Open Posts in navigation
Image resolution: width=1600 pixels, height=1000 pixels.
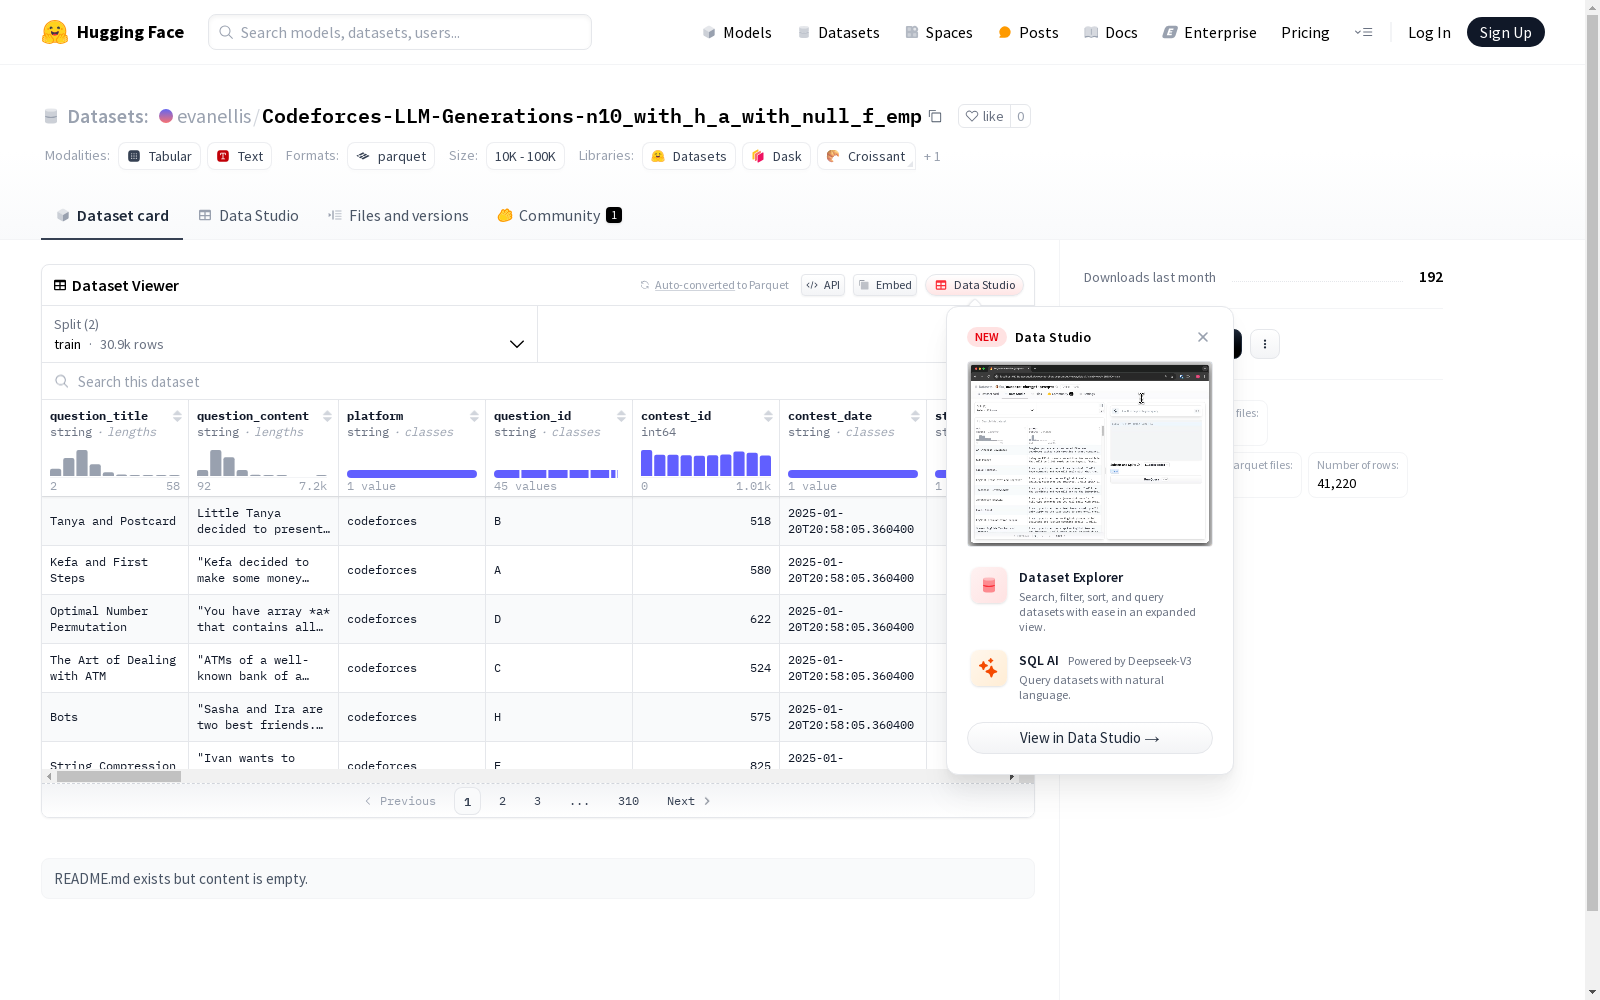click(x=1028, y=32)
